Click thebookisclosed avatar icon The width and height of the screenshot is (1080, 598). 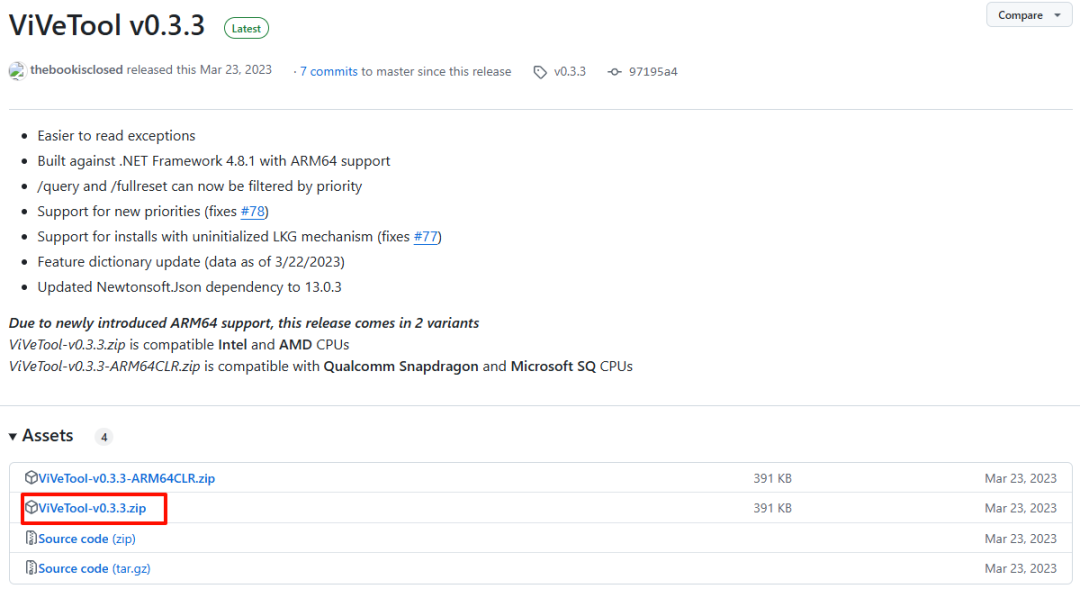click(17, 71)
